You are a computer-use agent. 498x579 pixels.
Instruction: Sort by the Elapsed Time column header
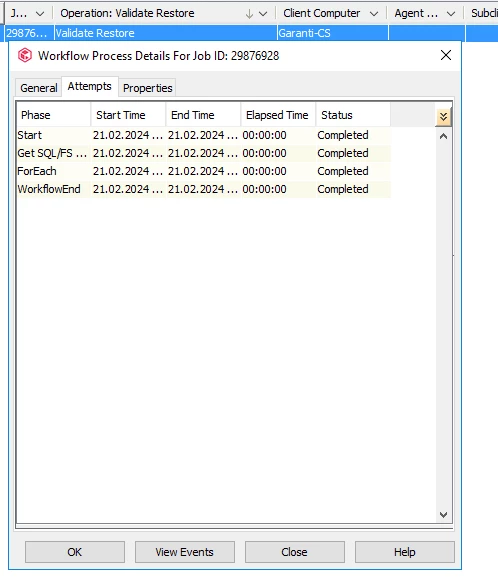pos(278,115)
